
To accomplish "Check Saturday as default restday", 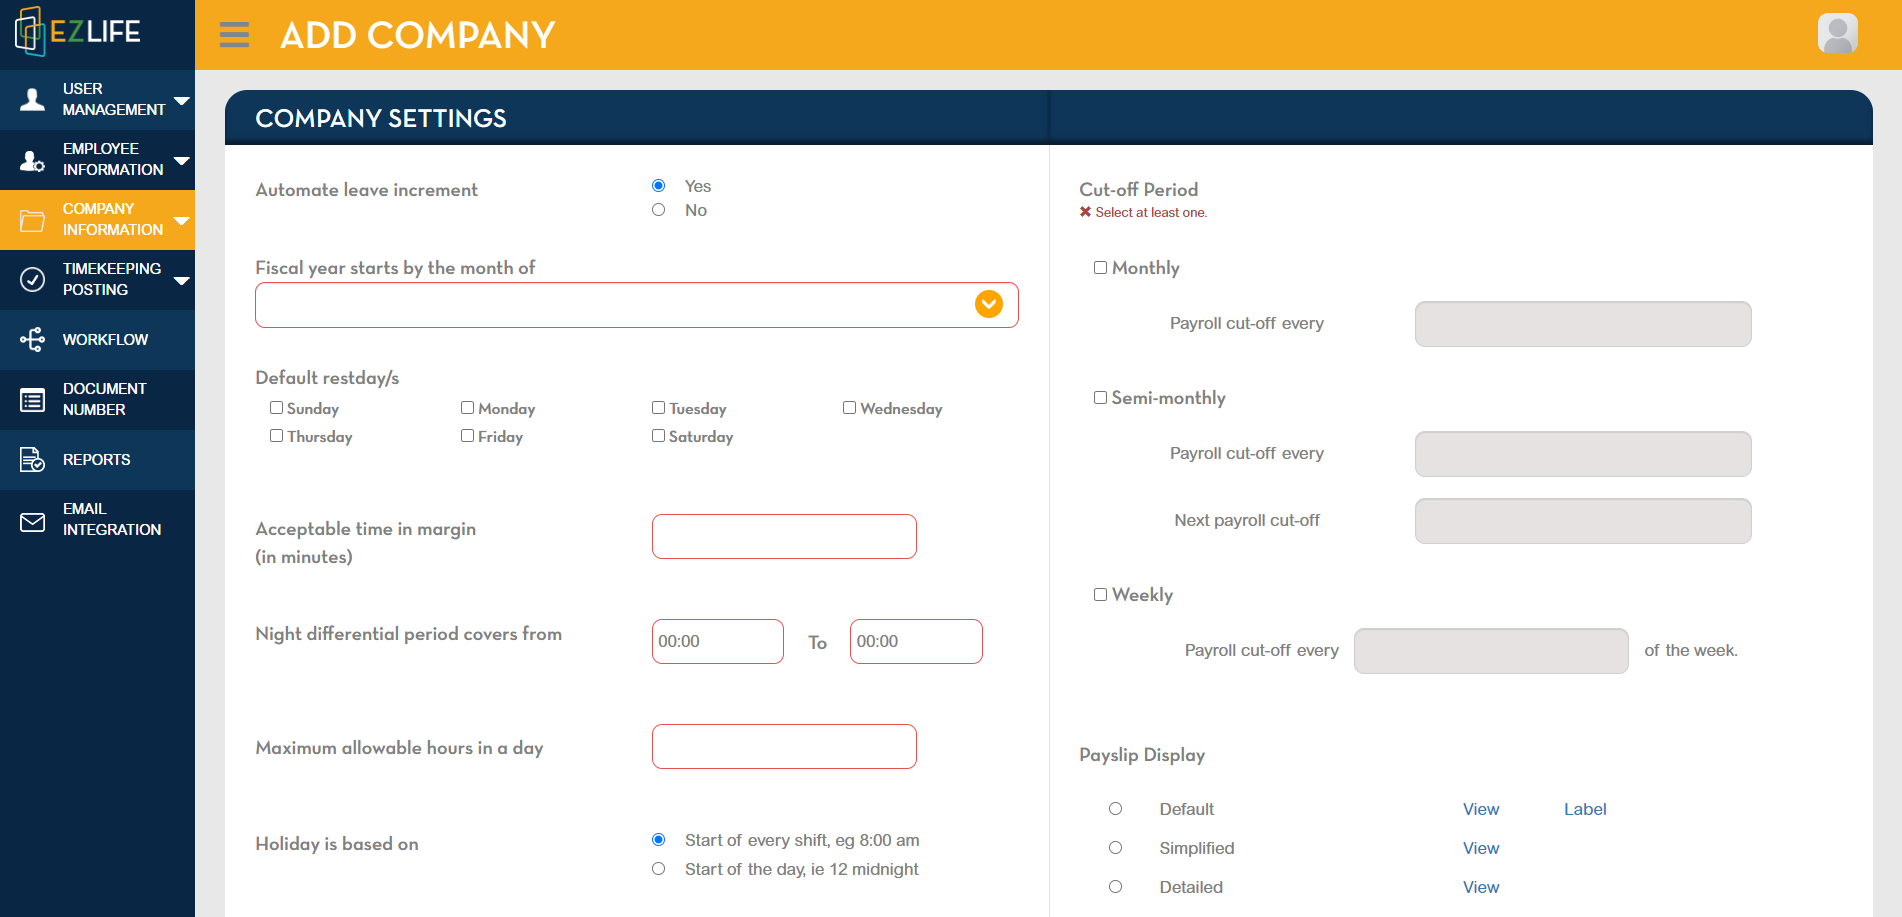I will [x=658, y=436].
